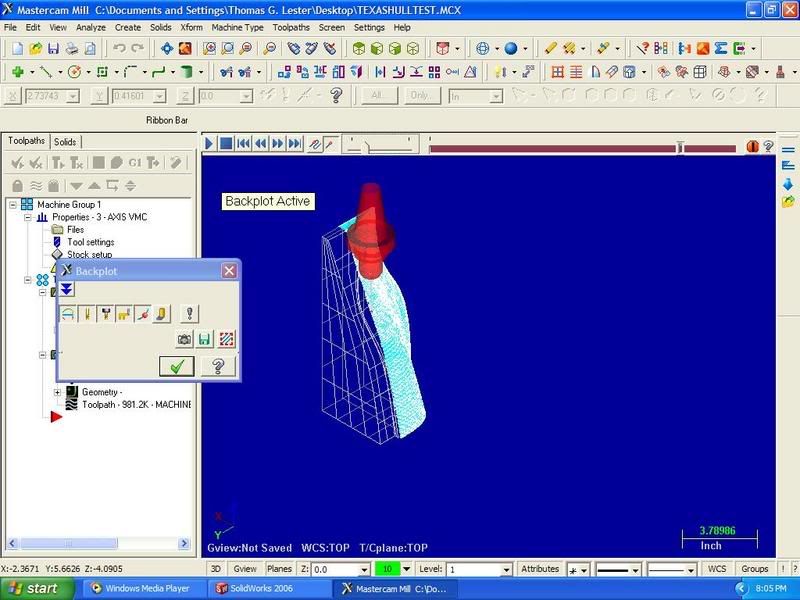The image size is (800, 600).
Task: Collapse the Properties - 3 - AXIS VMC node
Action: click(x=28, y=217)
